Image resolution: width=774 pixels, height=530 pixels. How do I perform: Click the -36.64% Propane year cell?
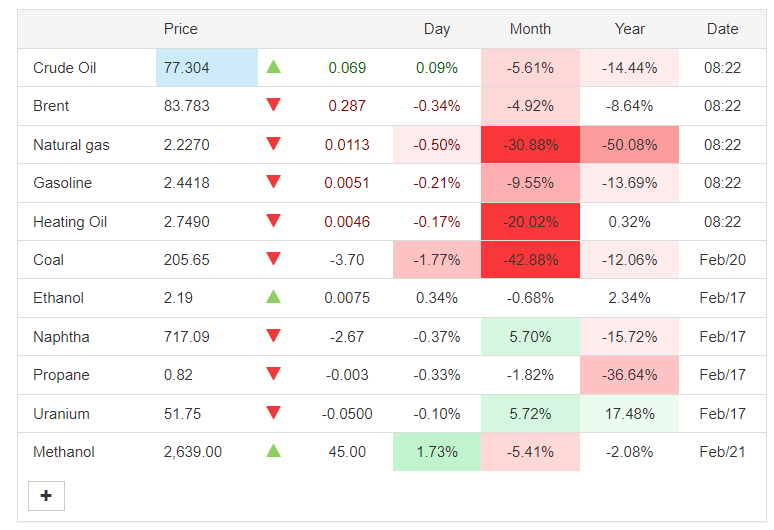pyautogui.click(x=629, y=375)
